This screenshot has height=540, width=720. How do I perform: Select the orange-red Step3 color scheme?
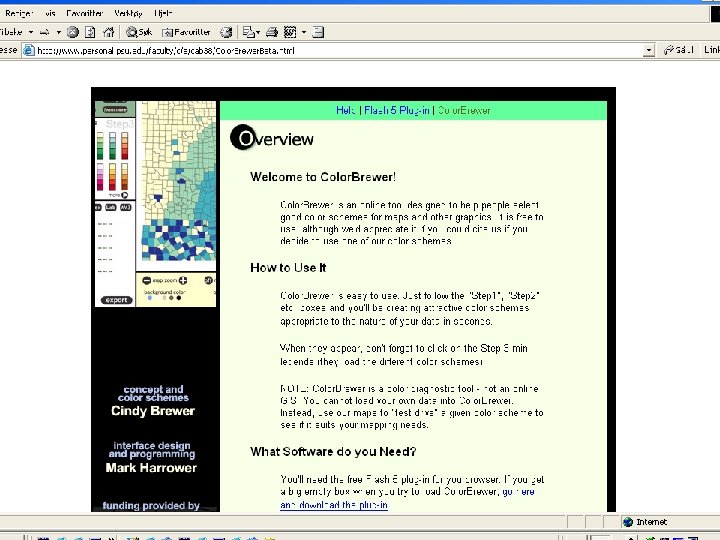pos(124,146)
